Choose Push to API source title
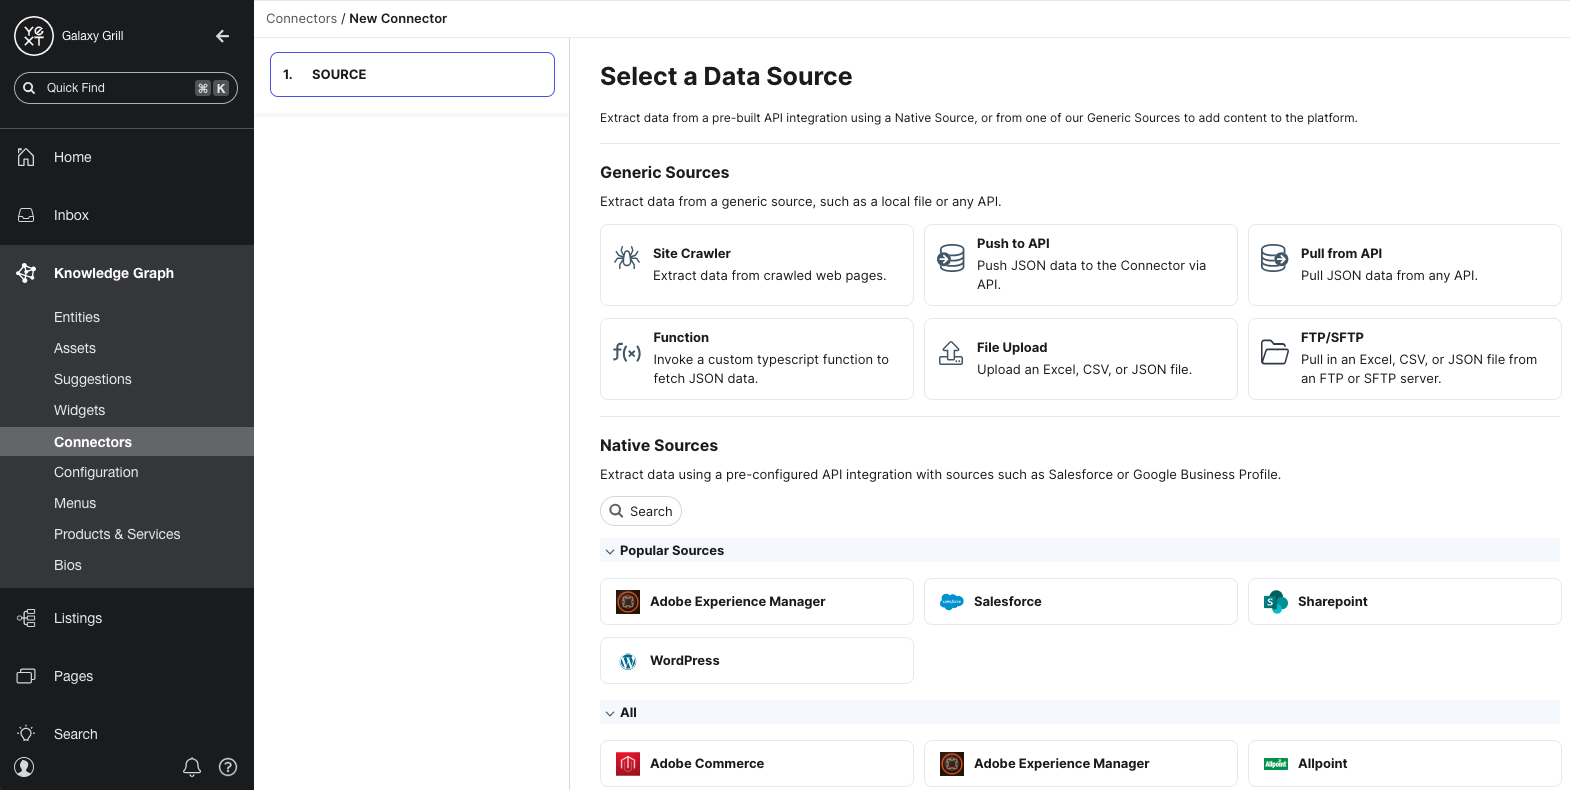This screenshot has height=790, width=1570. (1013, 243)
